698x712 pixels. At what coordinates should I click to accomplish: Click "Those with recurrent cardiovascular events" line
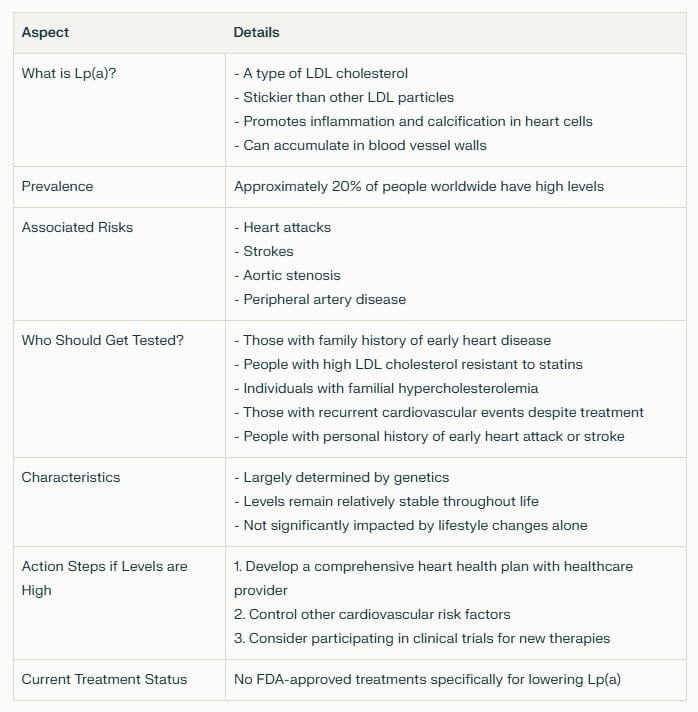tap(439, 412)
